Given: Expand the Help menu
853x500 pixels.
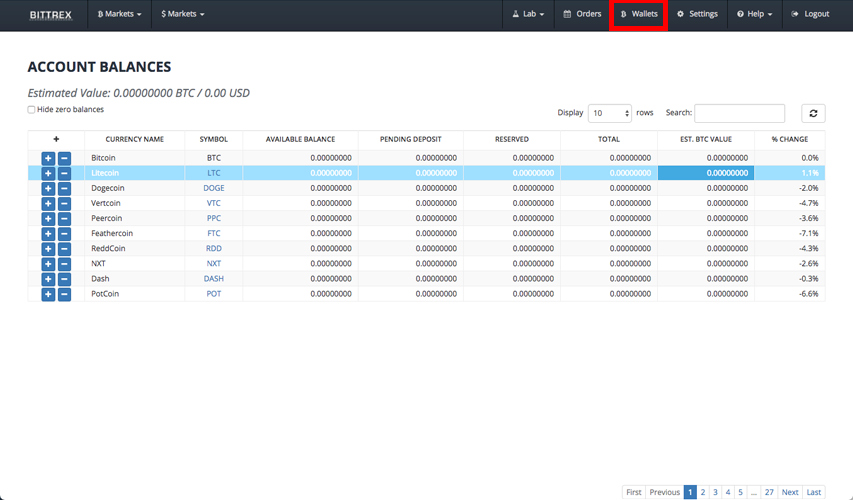Looking at the screenshot, I should (x=755, y=14).
